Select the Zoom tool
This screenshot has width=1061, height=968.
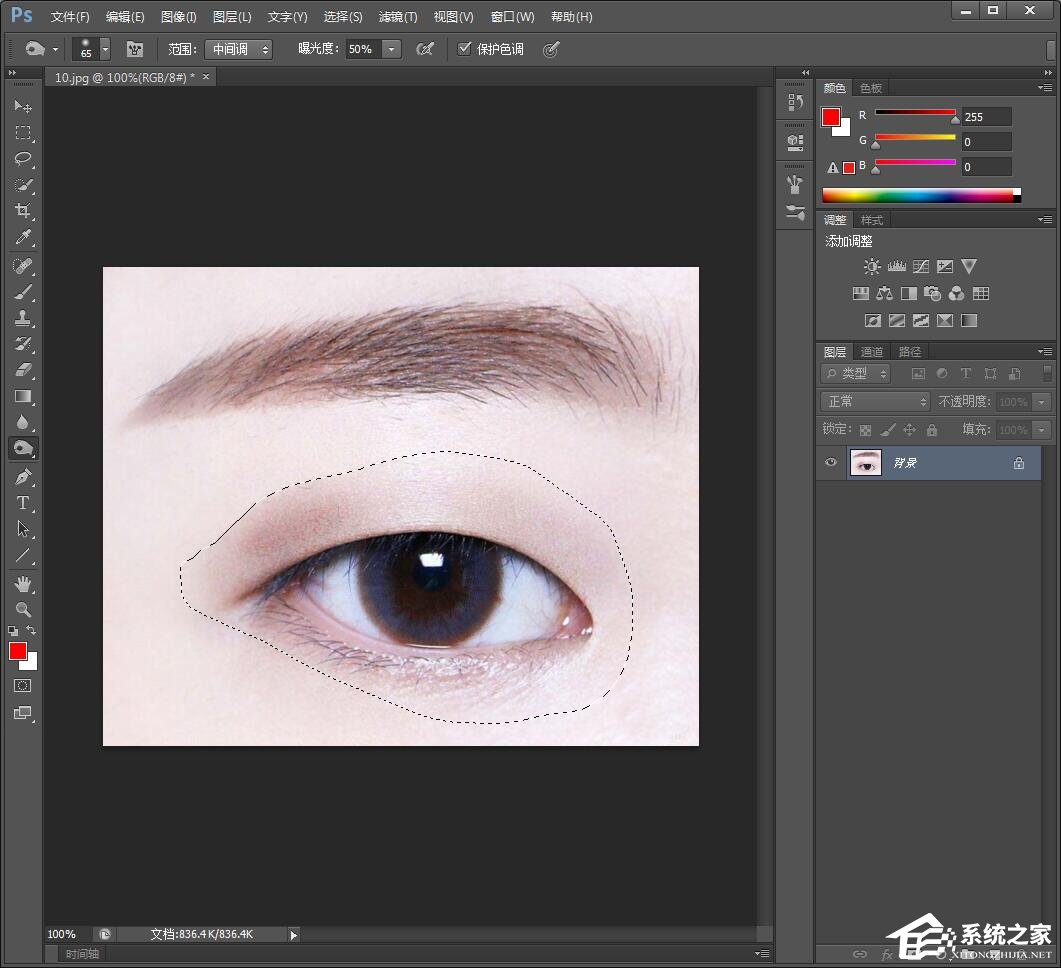coord(23,609)
